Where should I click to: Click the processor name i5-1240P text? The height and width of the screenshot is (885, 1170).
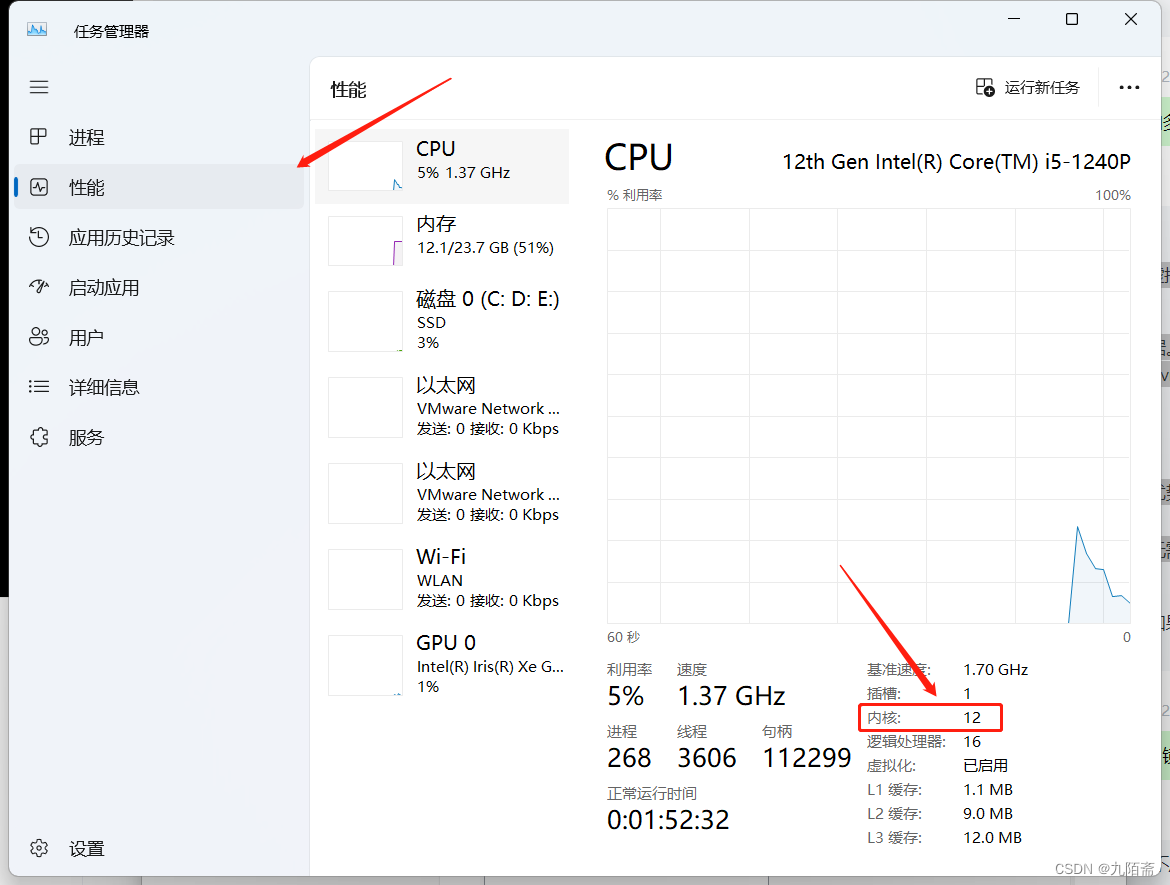[957, 162]
